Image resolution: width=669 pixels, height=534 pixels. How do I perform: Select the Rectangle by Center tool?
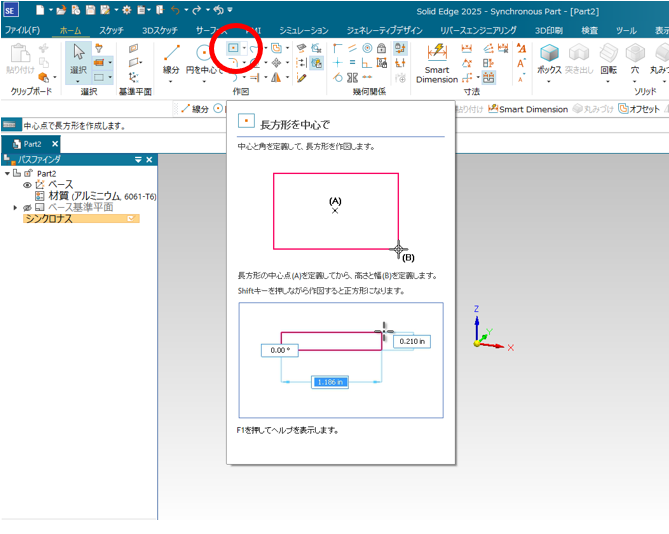[x=234, y=48]
